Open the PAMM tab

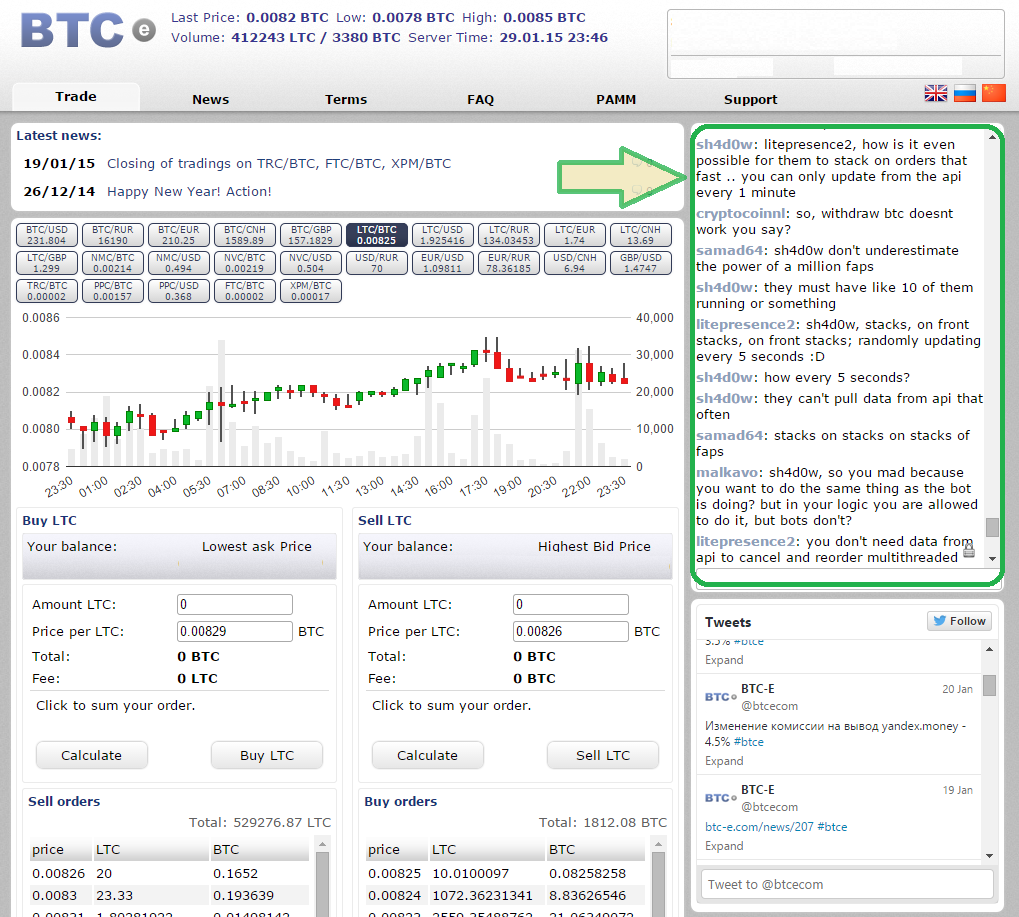(616, 99)
